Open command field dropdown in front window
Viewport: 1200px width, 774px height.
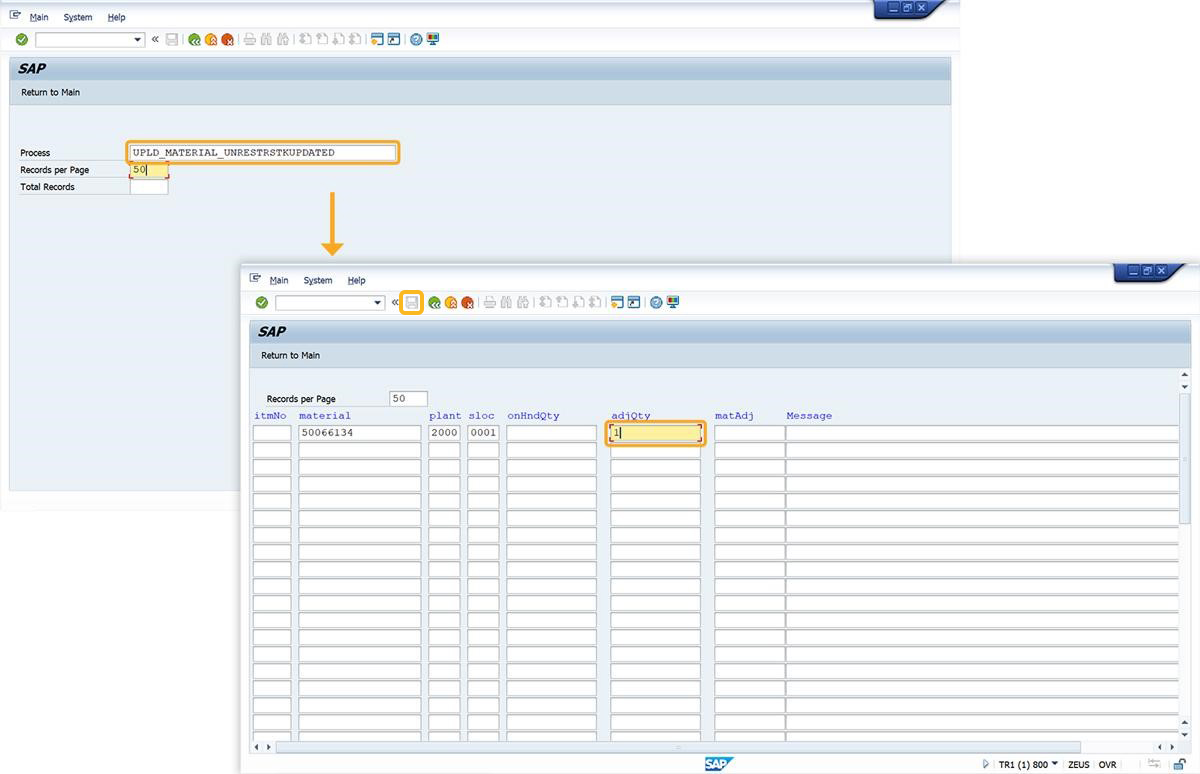[x=378, y=302]
